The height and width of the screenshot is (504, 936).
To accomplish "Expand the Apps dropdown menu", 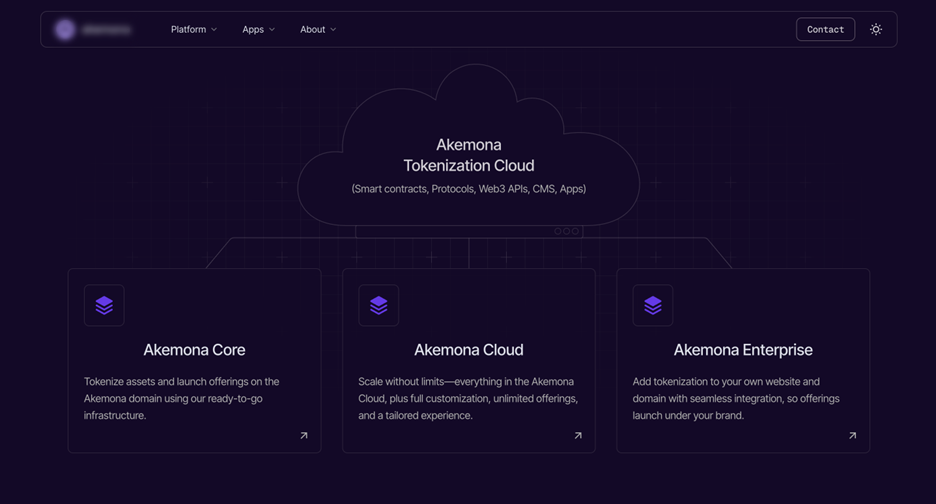I will click(258, 30).
